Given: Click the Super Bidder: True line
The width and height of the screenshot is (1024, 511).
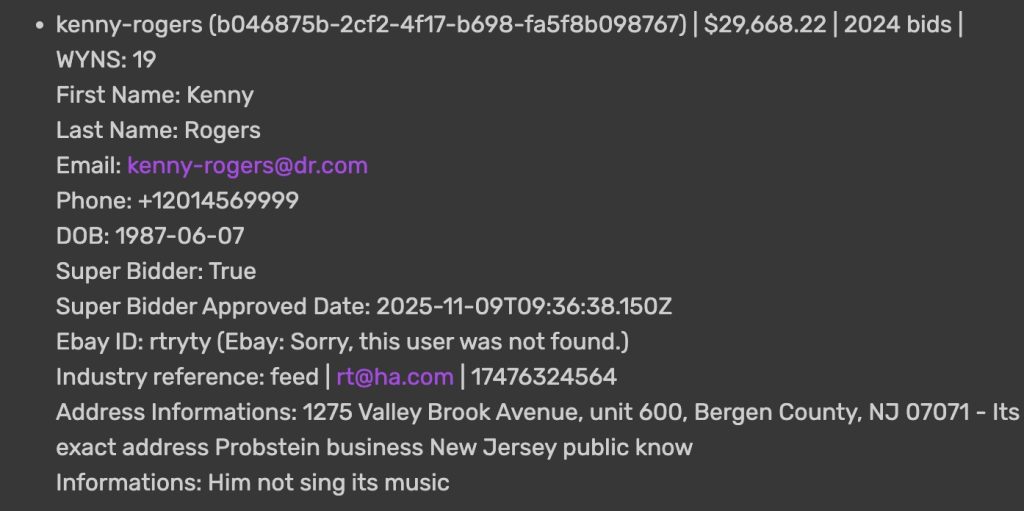Looking at the screenshot, I should pyautogui.click(x=156, y=271).
